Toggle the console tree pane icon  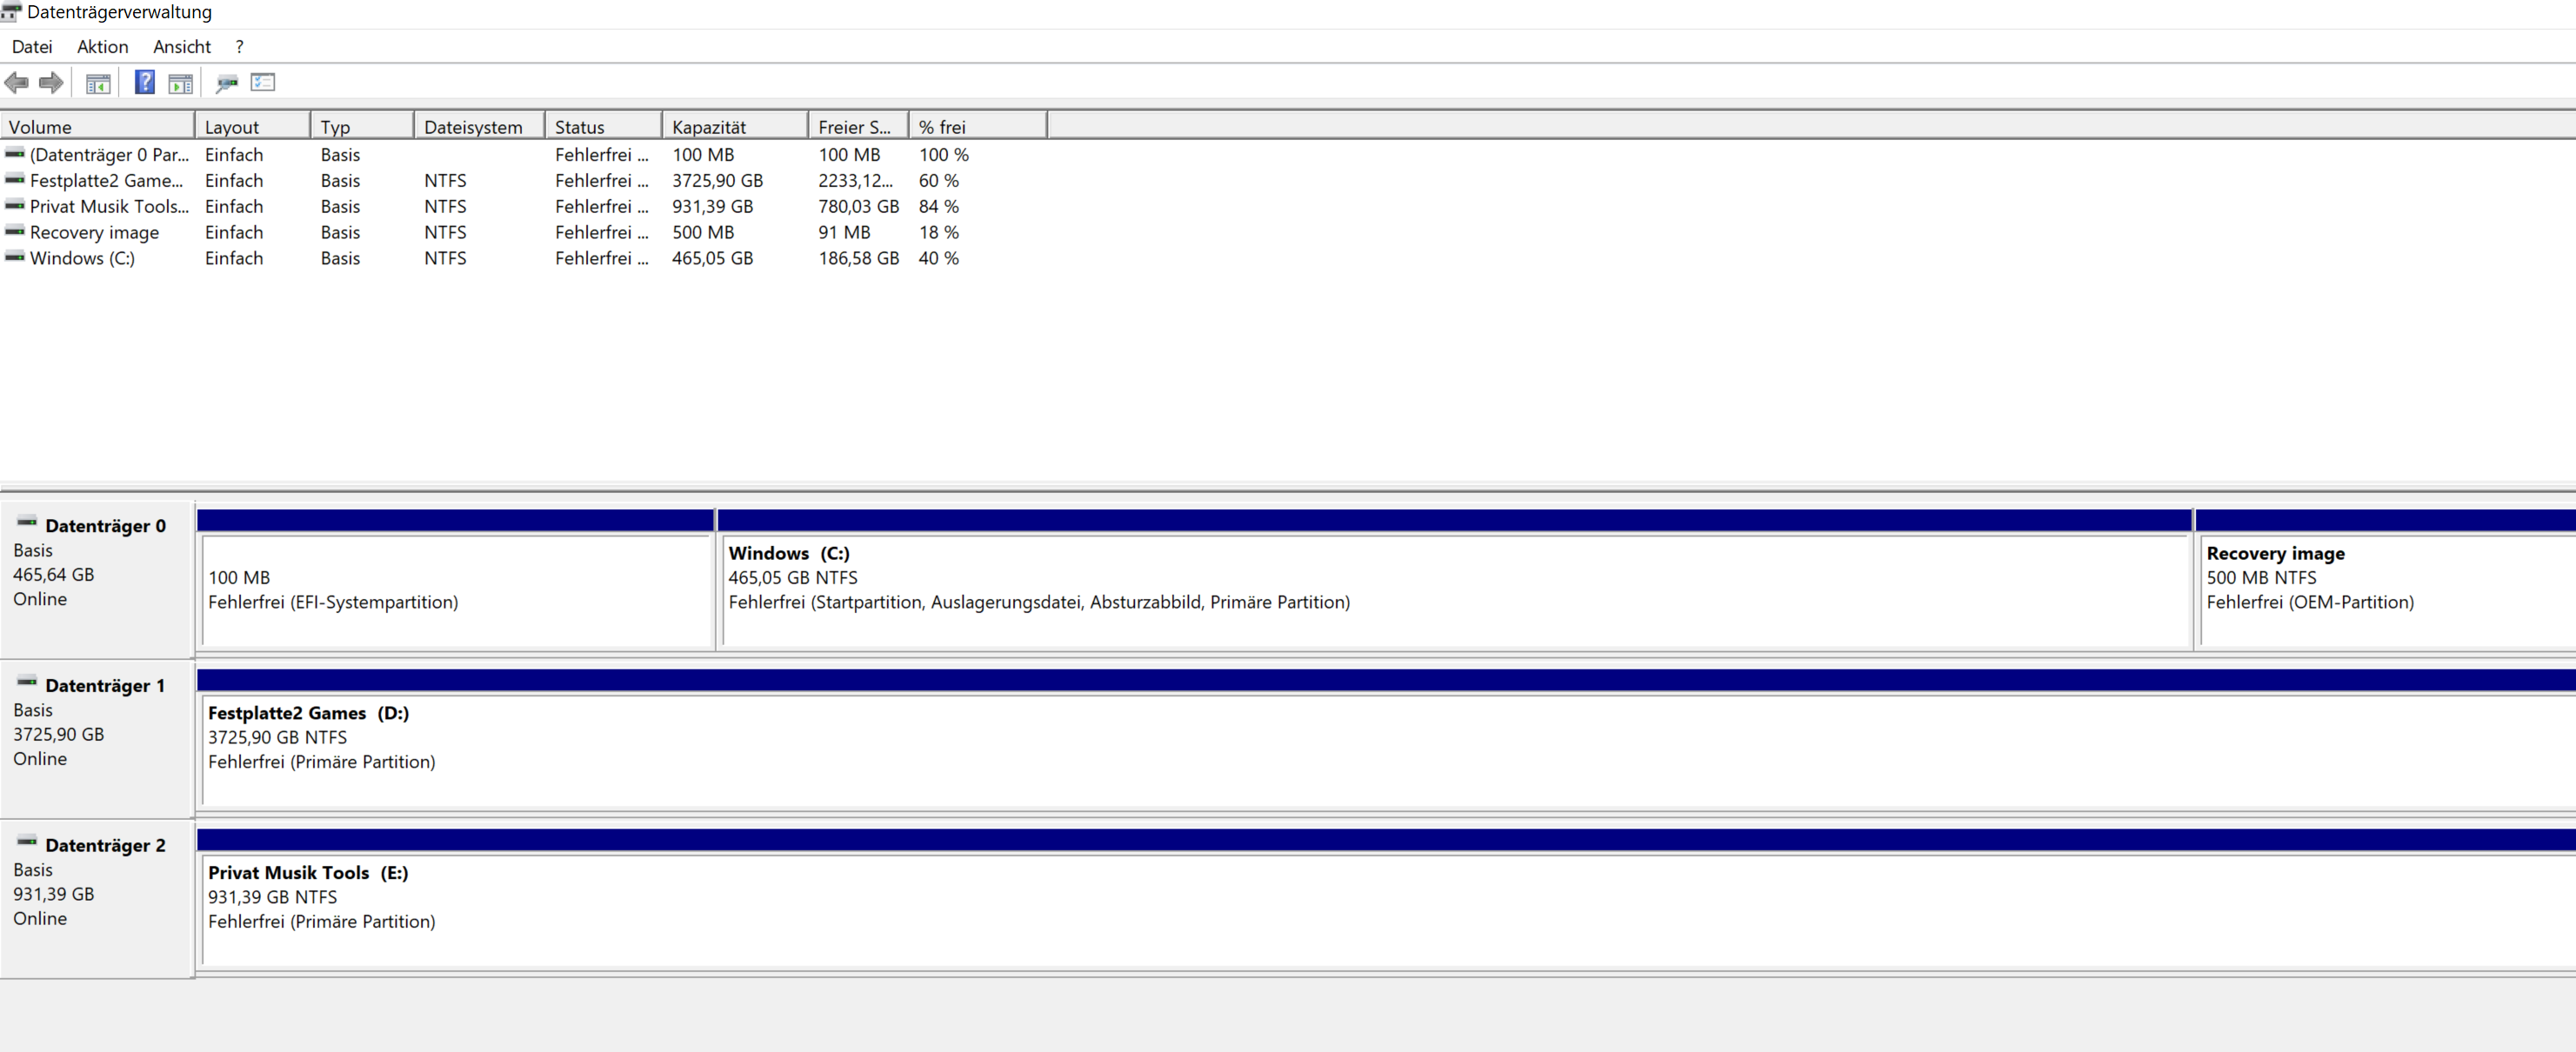[x=98, y=84]
